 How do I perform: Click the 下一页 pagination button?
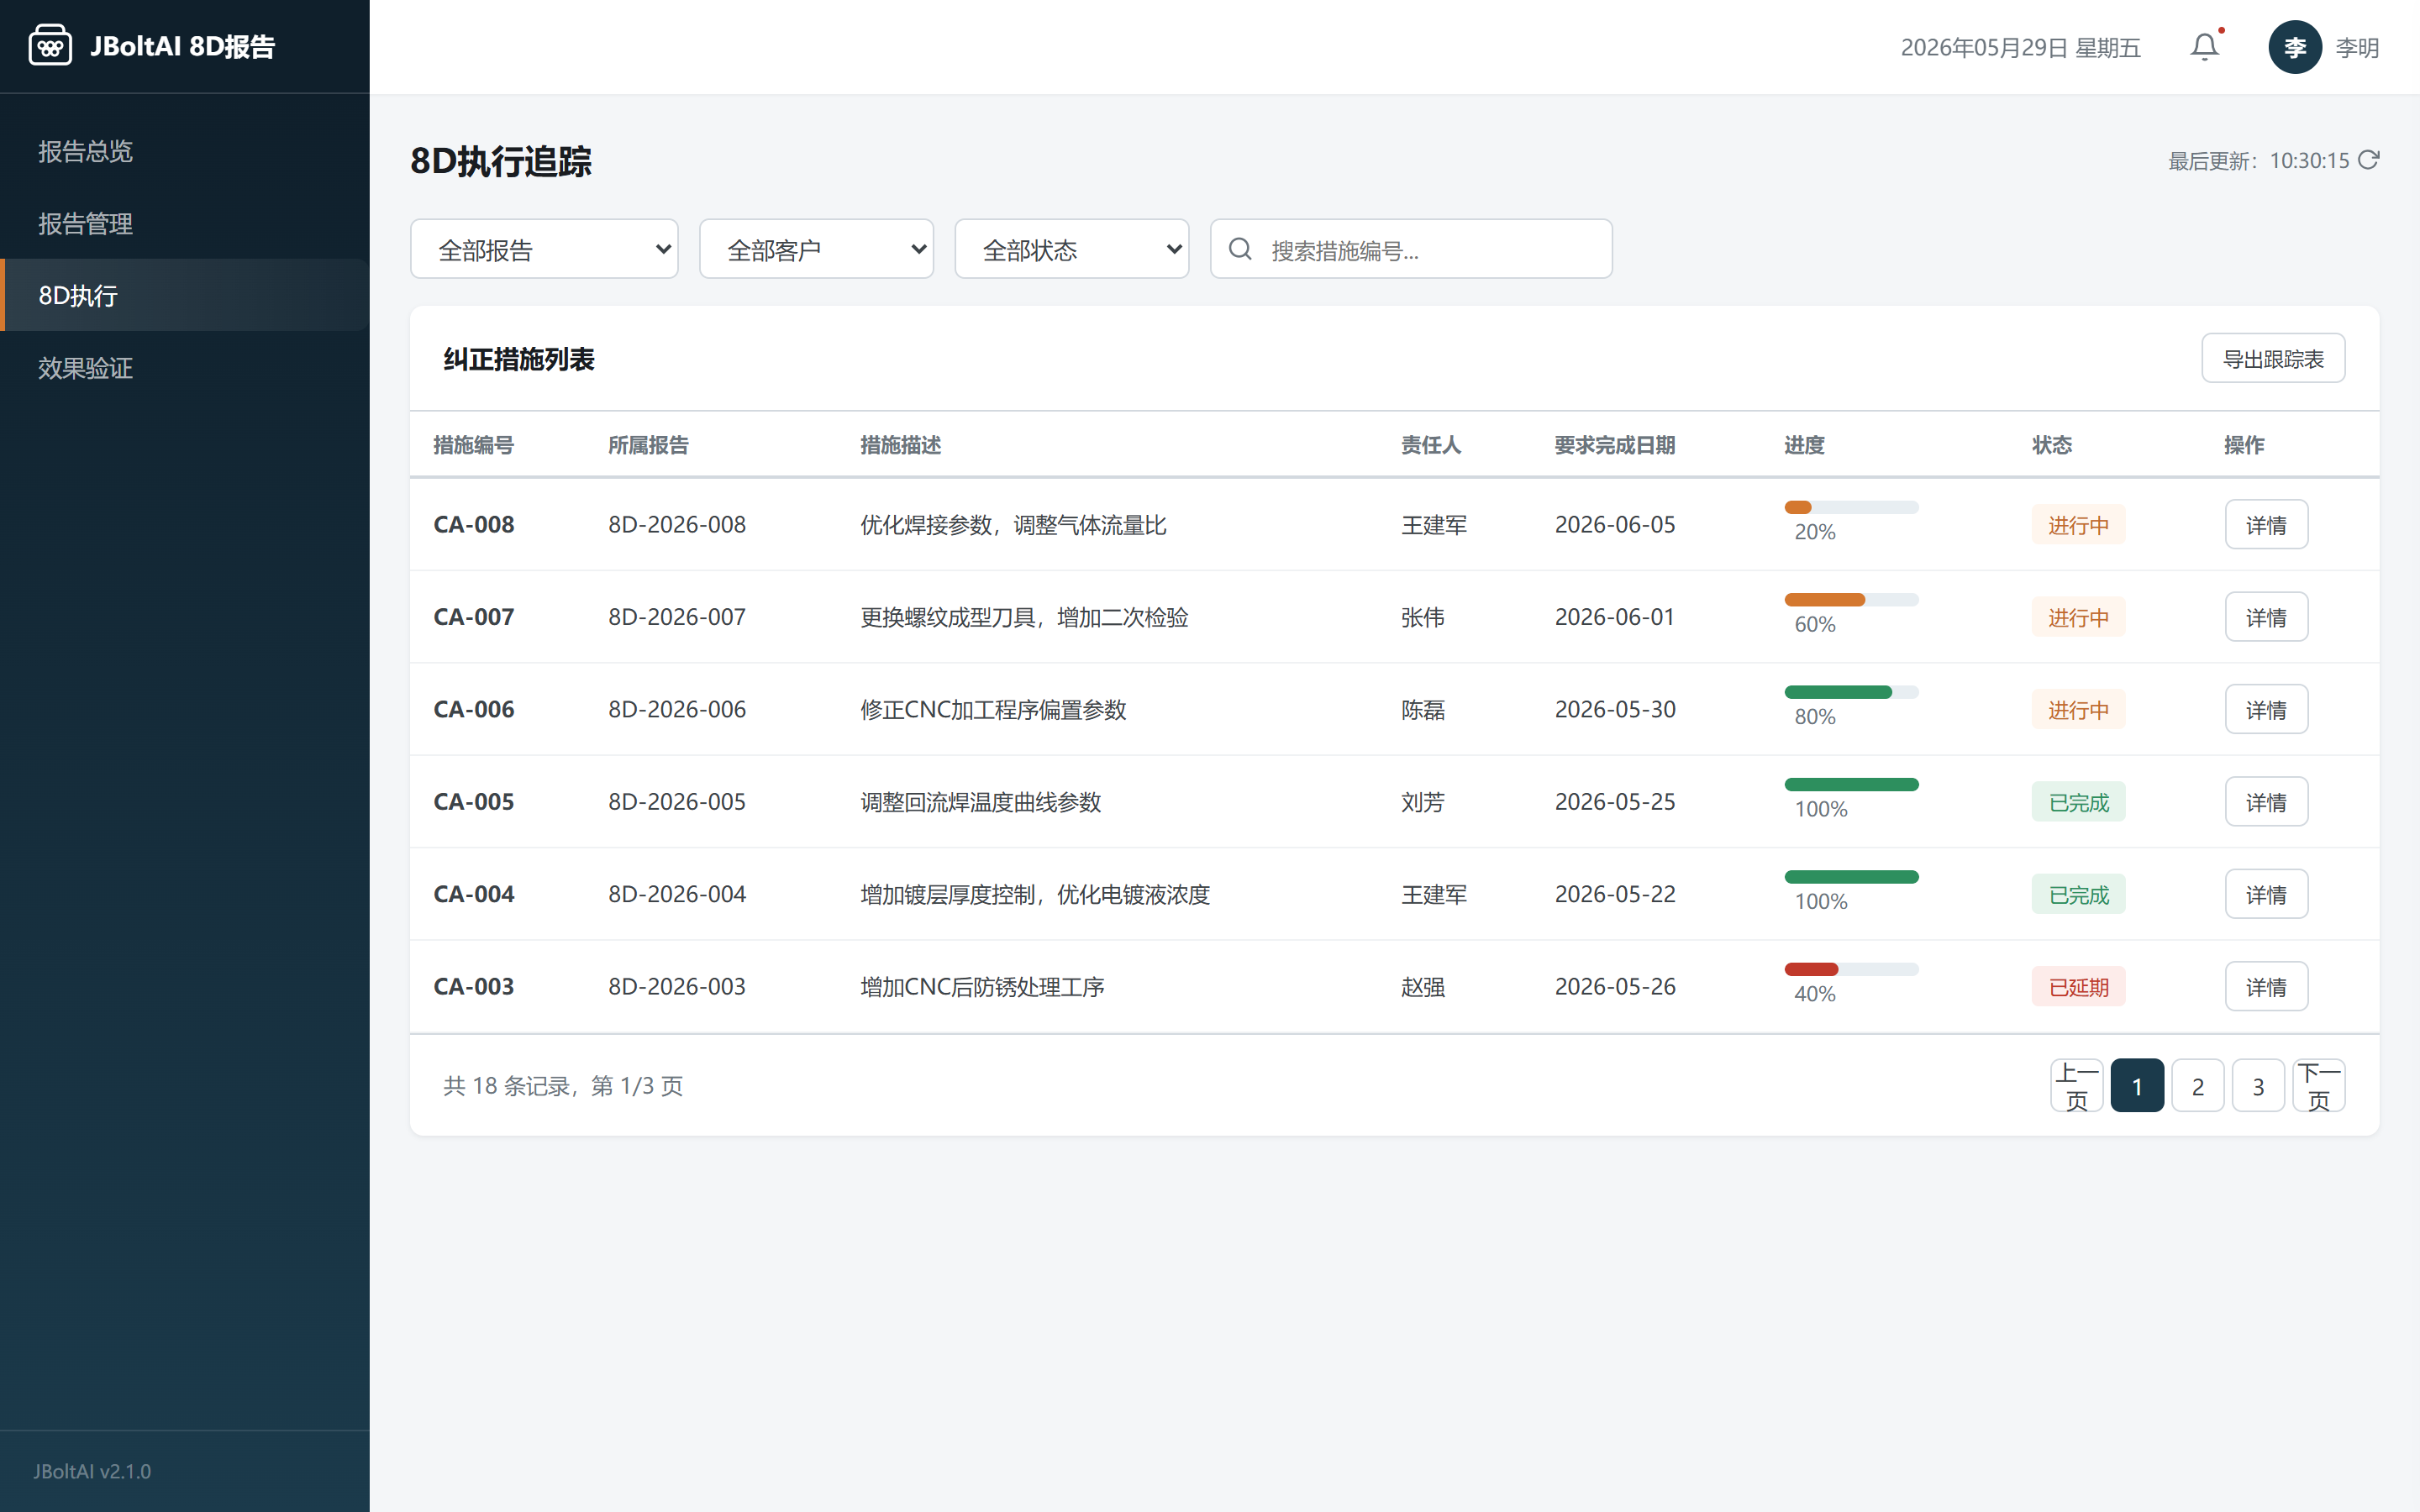pos(2319,1086)
